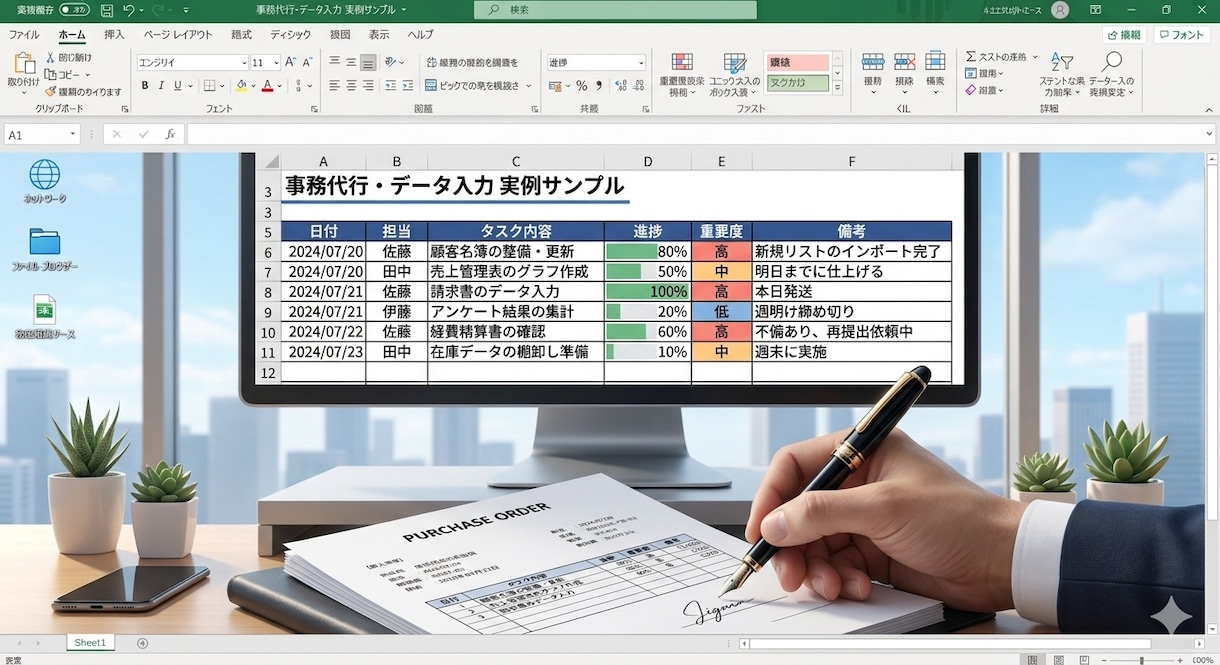Open the View tab
Viewport: 1220px width, 665px height.
(x=379, y=34)
